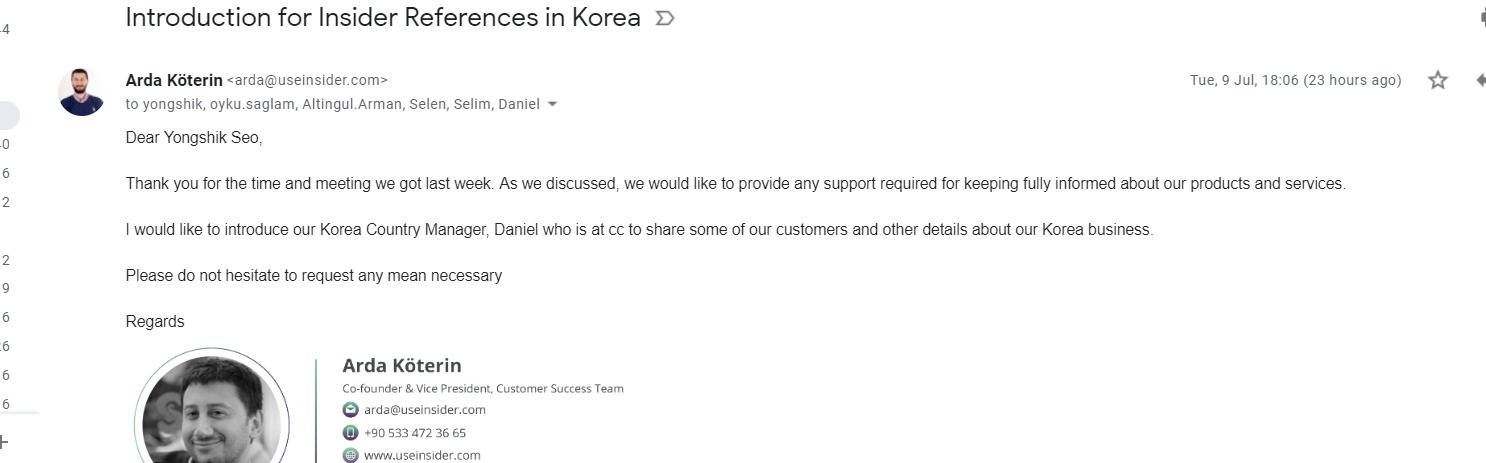The width and height of the screenshot is (1486, 463).
Task: Click the phone icon in the signature
Action: 350,433
